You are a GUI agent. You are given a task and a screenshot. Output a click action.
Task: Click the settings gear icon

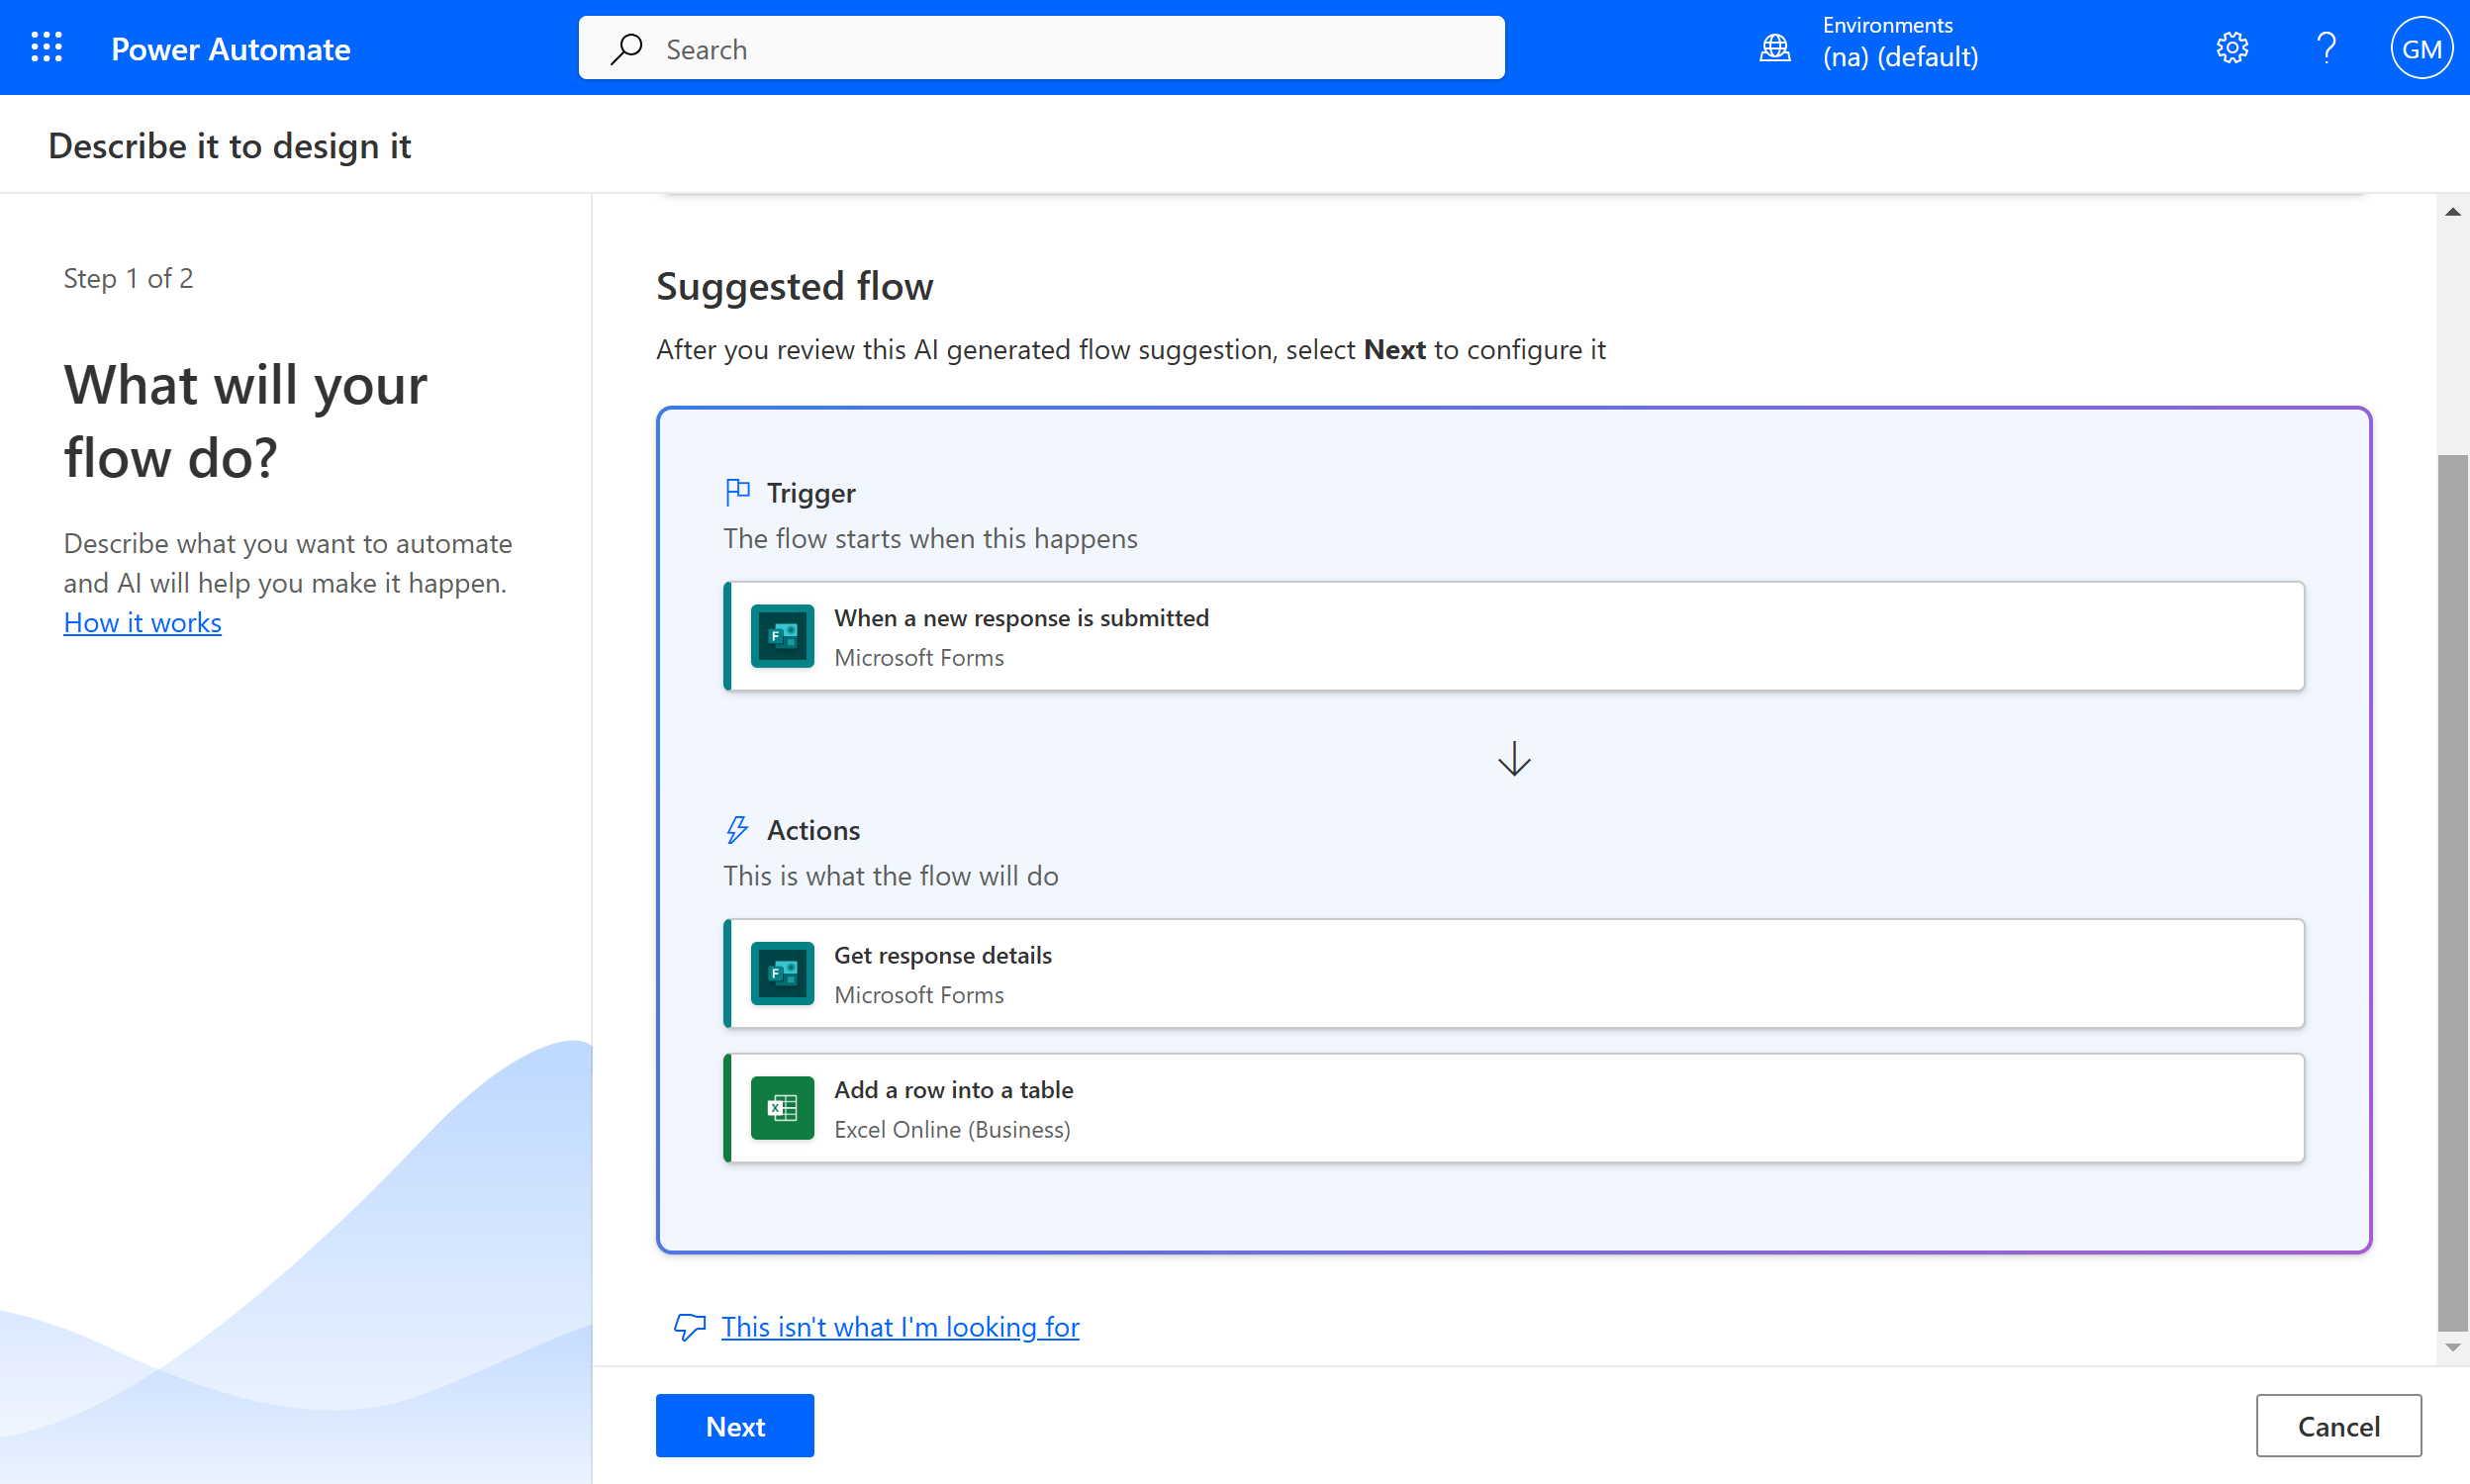coord(2231,47)
